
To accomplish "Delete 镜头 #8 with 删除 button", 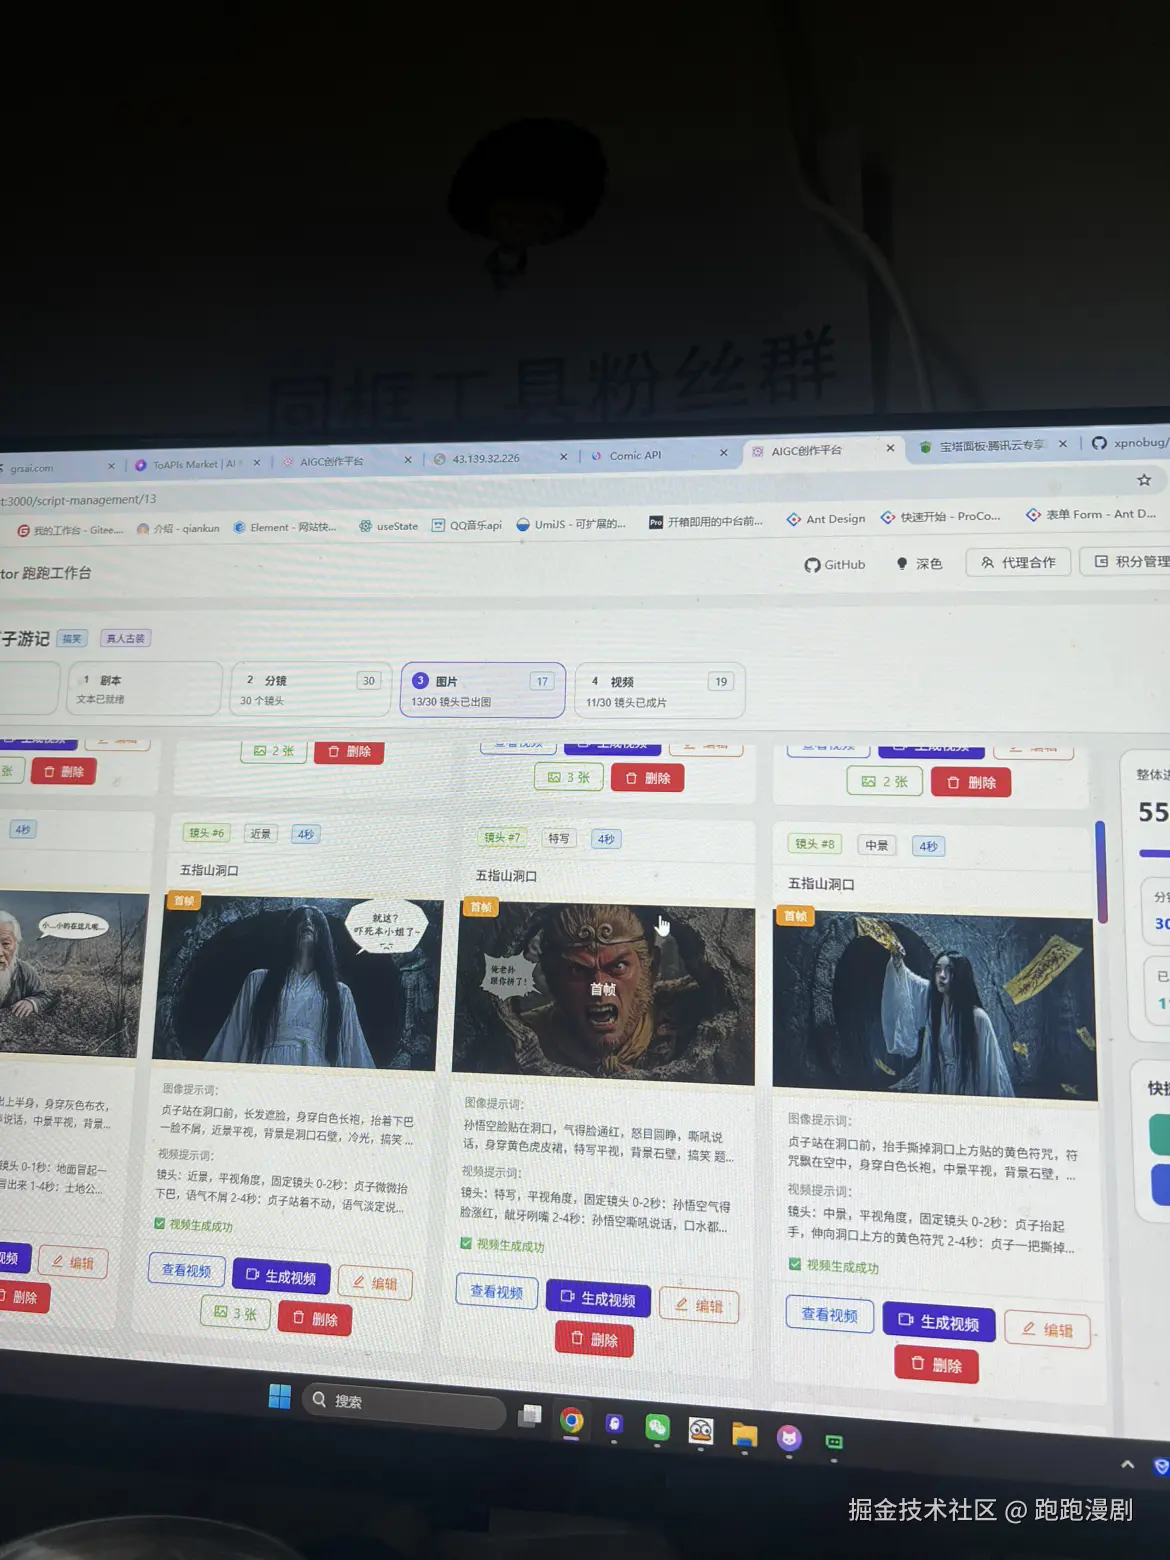I will [x=937, y=1365].
